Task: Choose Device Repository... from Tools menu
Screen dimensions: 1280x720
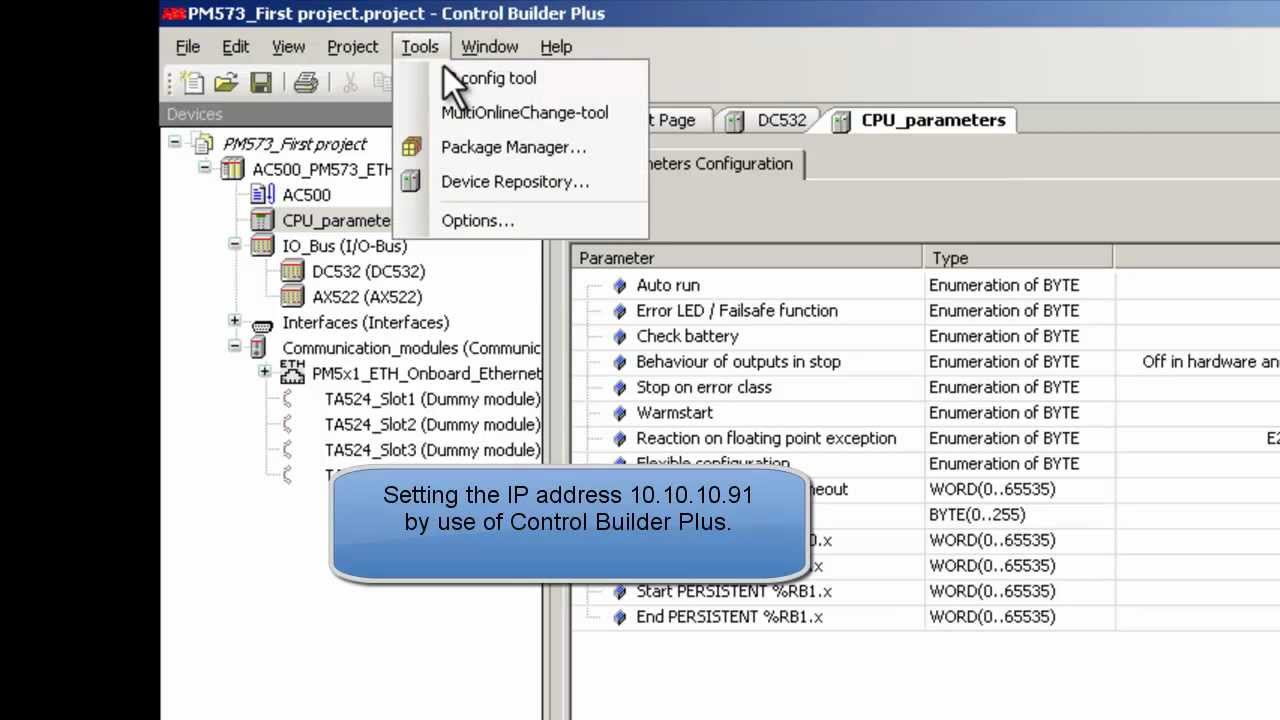Action: coord(521,182)
